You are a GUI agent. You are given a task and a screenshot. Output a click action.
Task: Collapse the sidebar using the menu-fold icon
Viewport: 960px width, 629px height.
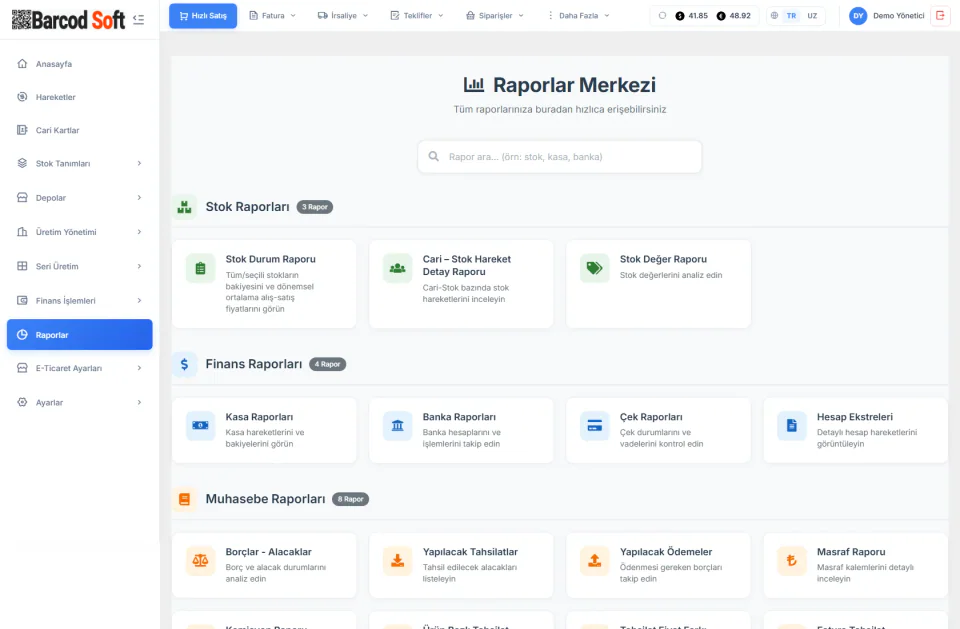click(x=138, y=20)
